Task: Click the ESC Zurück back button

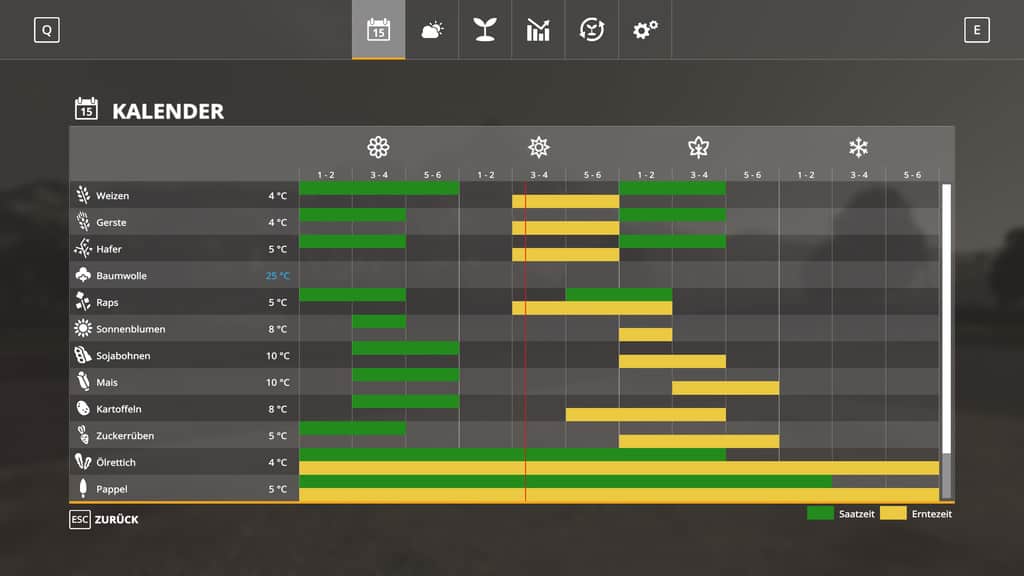Action: 104,519
